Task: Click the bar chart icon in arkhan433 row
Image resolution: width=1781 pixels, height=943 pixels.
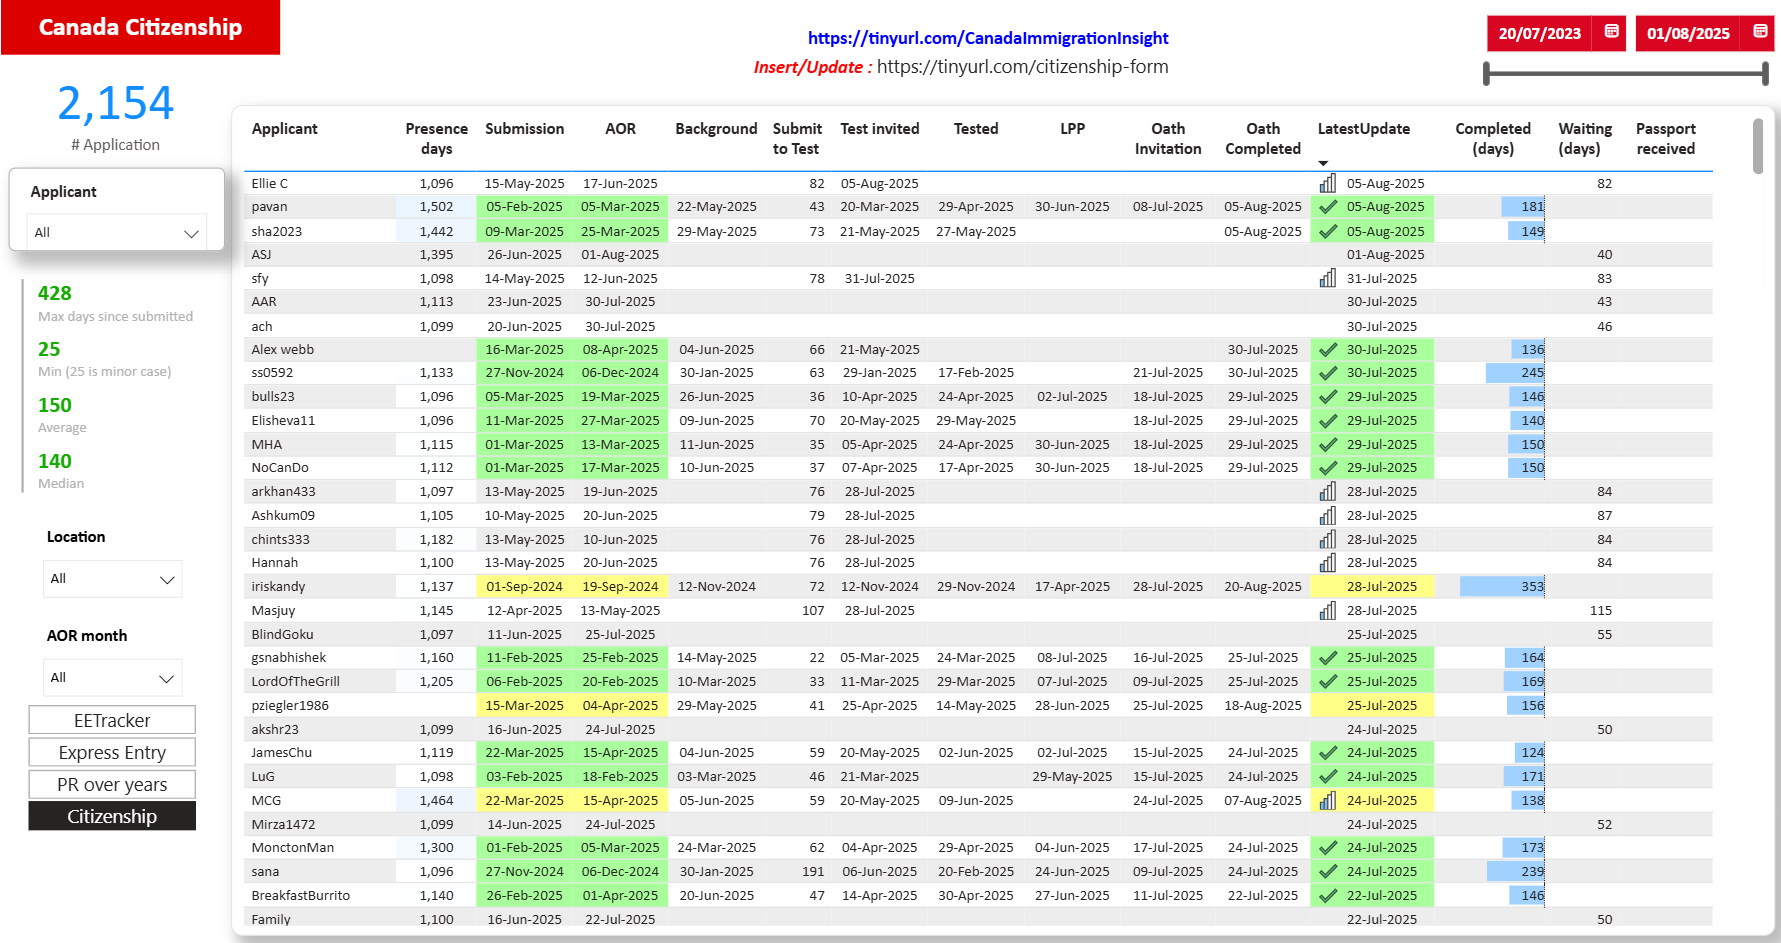Action: click(1328, 491)
